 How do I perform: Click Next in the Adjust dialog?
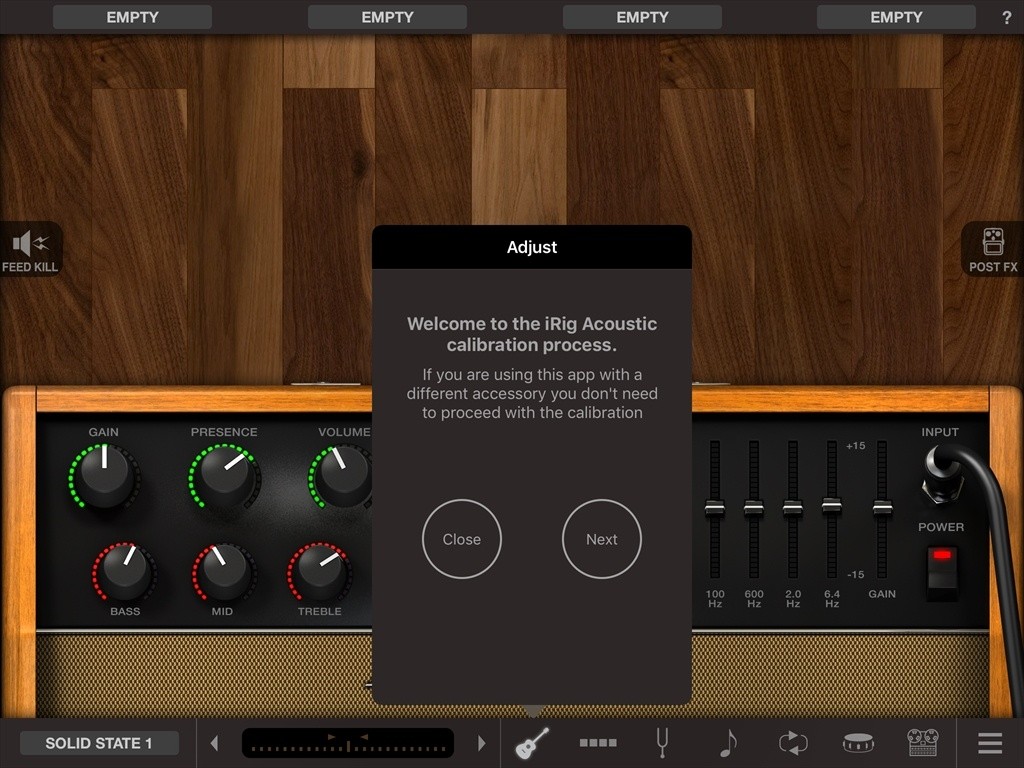pyautogui.click(x=601, y=539)
